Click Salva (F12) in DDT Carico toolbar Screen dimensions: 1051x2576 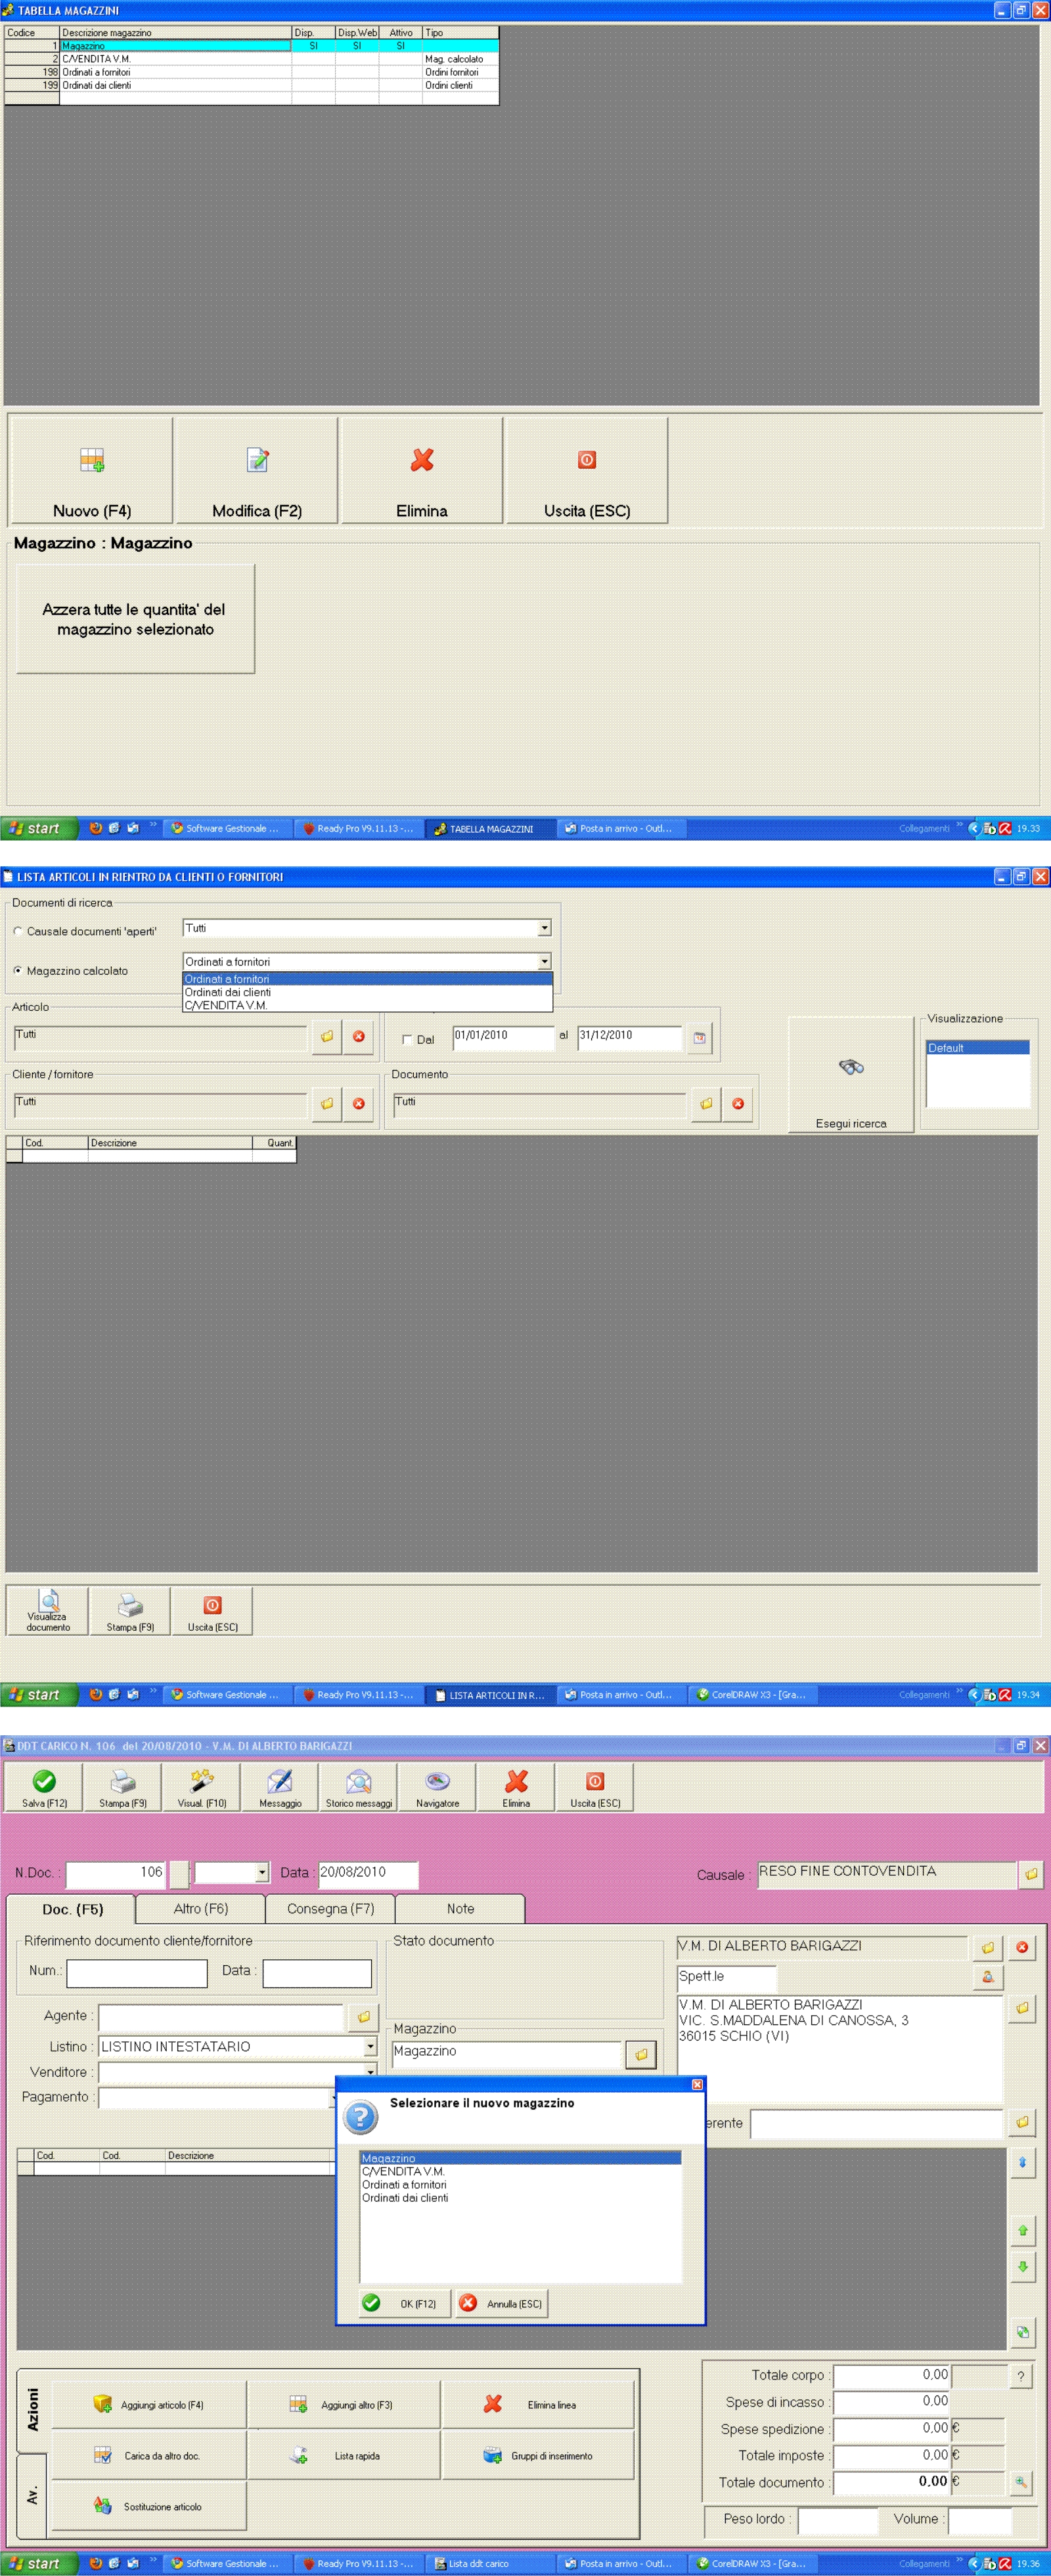44,1787
